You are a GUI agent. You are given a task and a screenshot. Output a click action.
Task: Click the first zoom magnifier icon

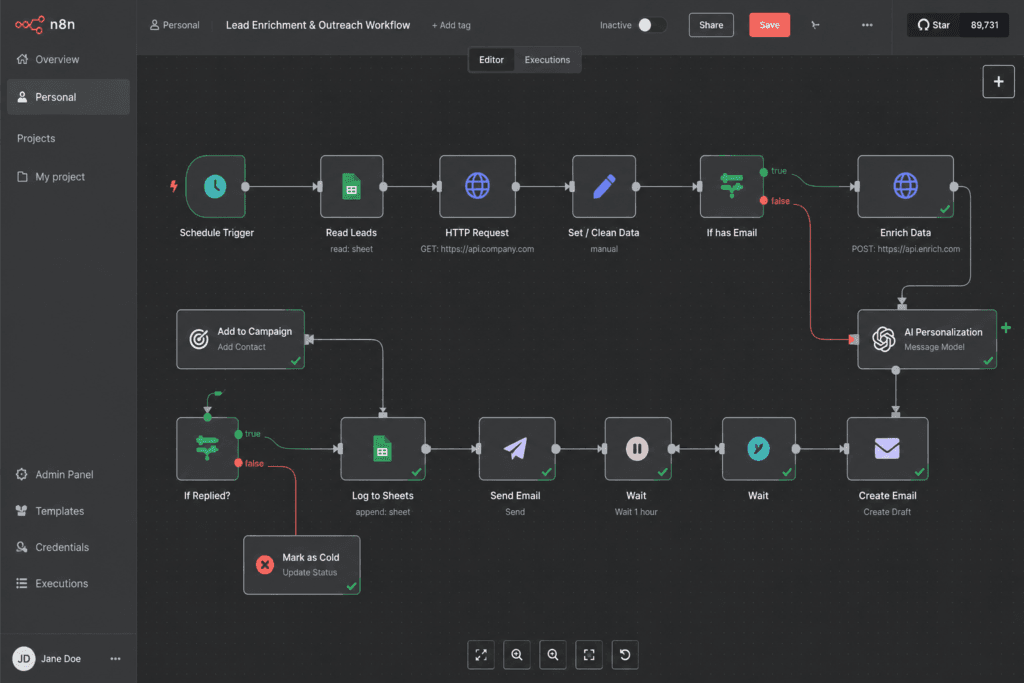(x=517, y=655)
